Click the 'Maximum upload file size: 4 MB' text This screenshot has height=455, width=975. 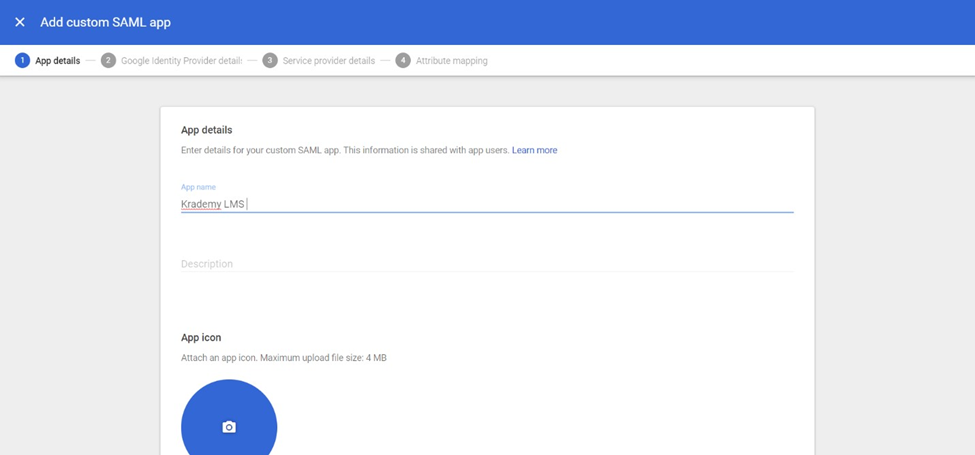[x=323, y=358]
